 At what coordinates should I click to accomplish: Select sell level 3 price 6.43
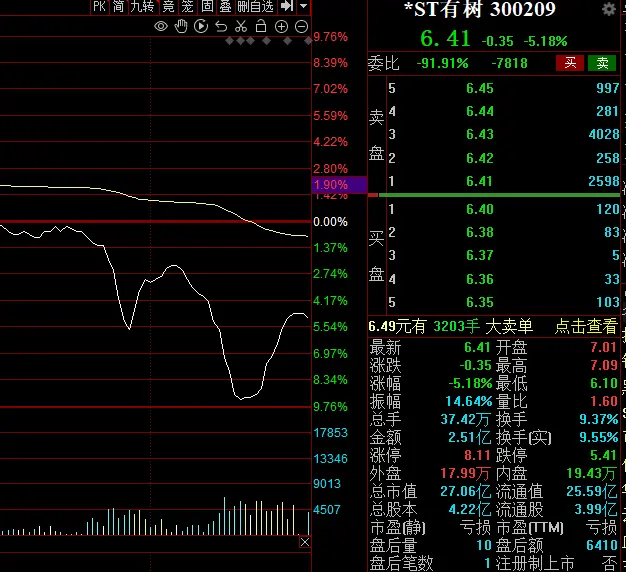point(479,135)
